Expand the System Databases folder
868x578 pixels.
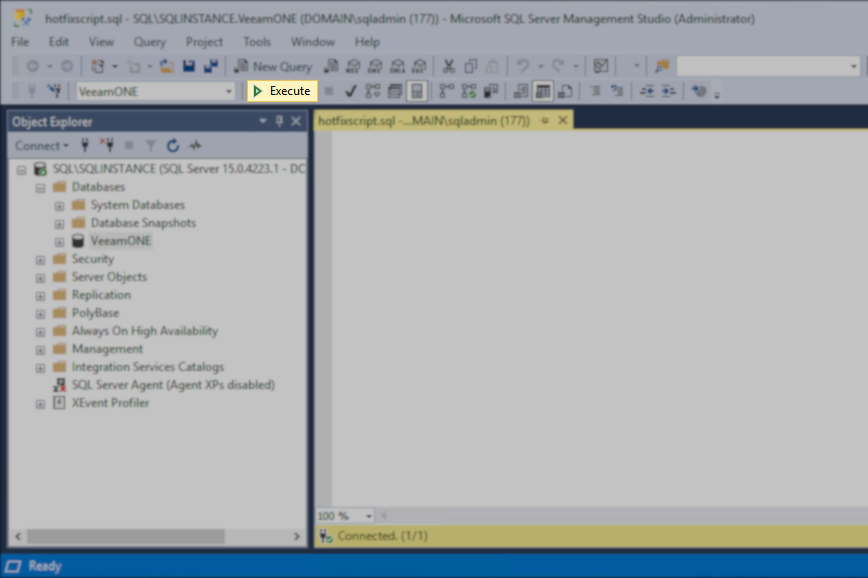(59, 206)
